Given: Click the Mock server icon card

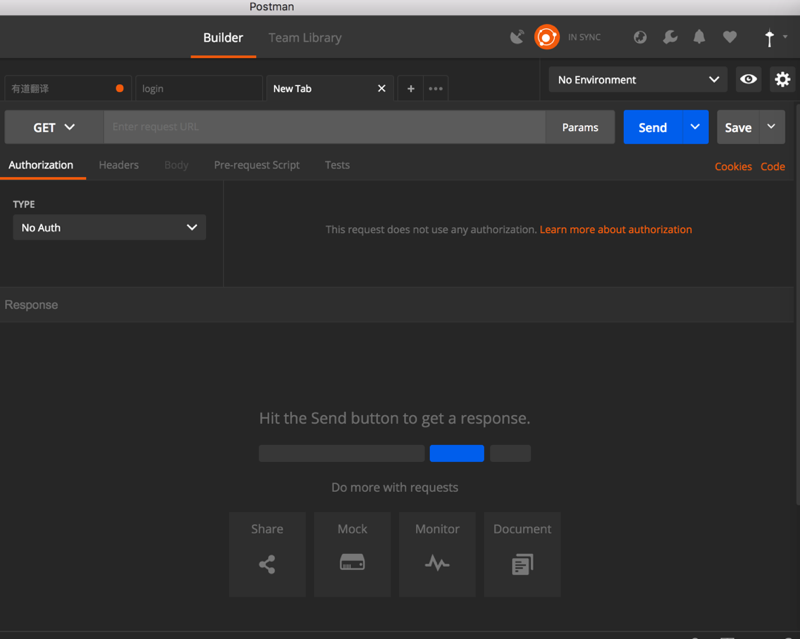Looking at the screenshot, I should (x=353, y=554).
